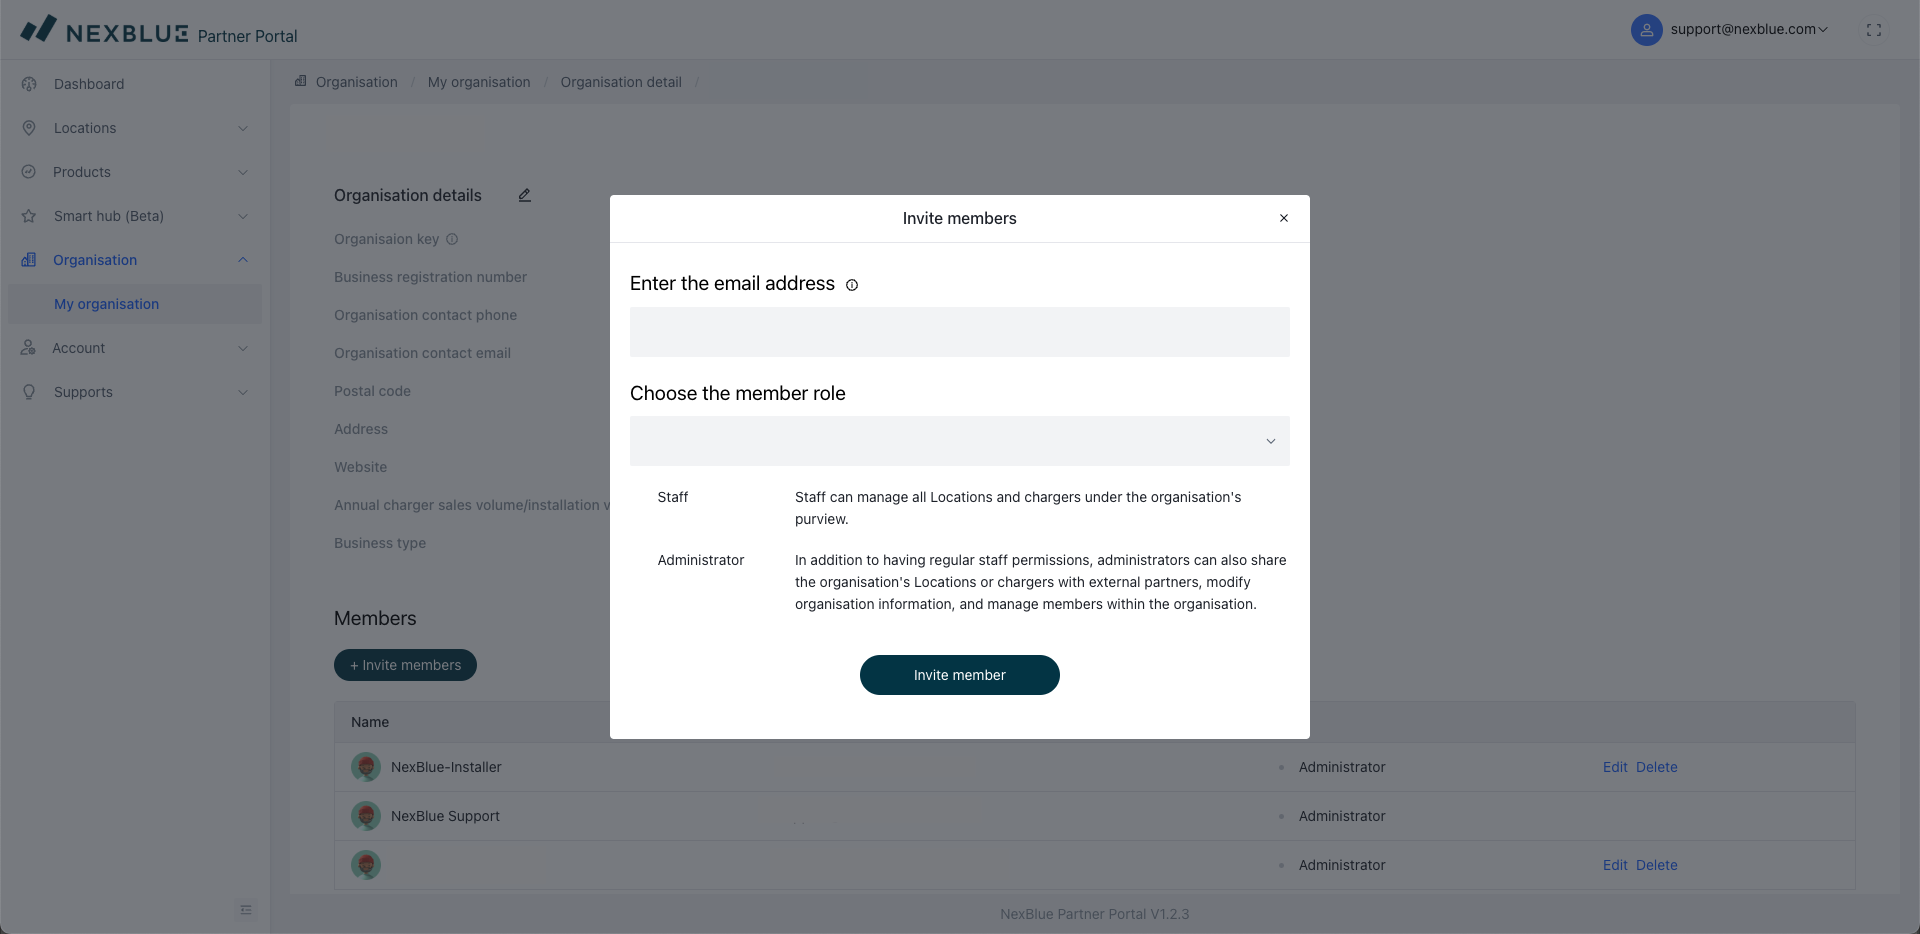
Task: Click the user avatar icon in header
Action: tap(1646, 30)
